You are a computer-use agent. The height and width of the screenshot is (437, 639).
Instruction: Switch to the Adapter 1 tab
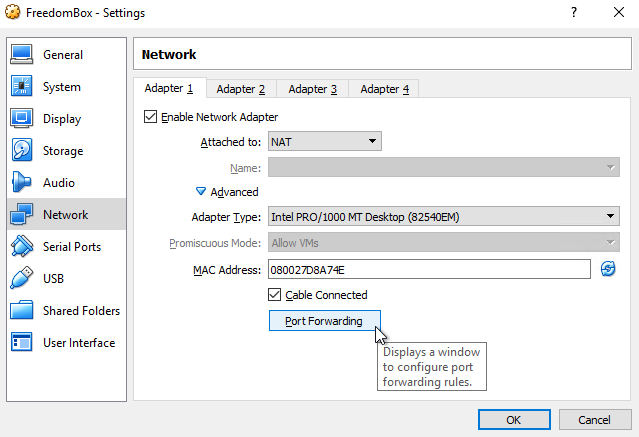169,88
